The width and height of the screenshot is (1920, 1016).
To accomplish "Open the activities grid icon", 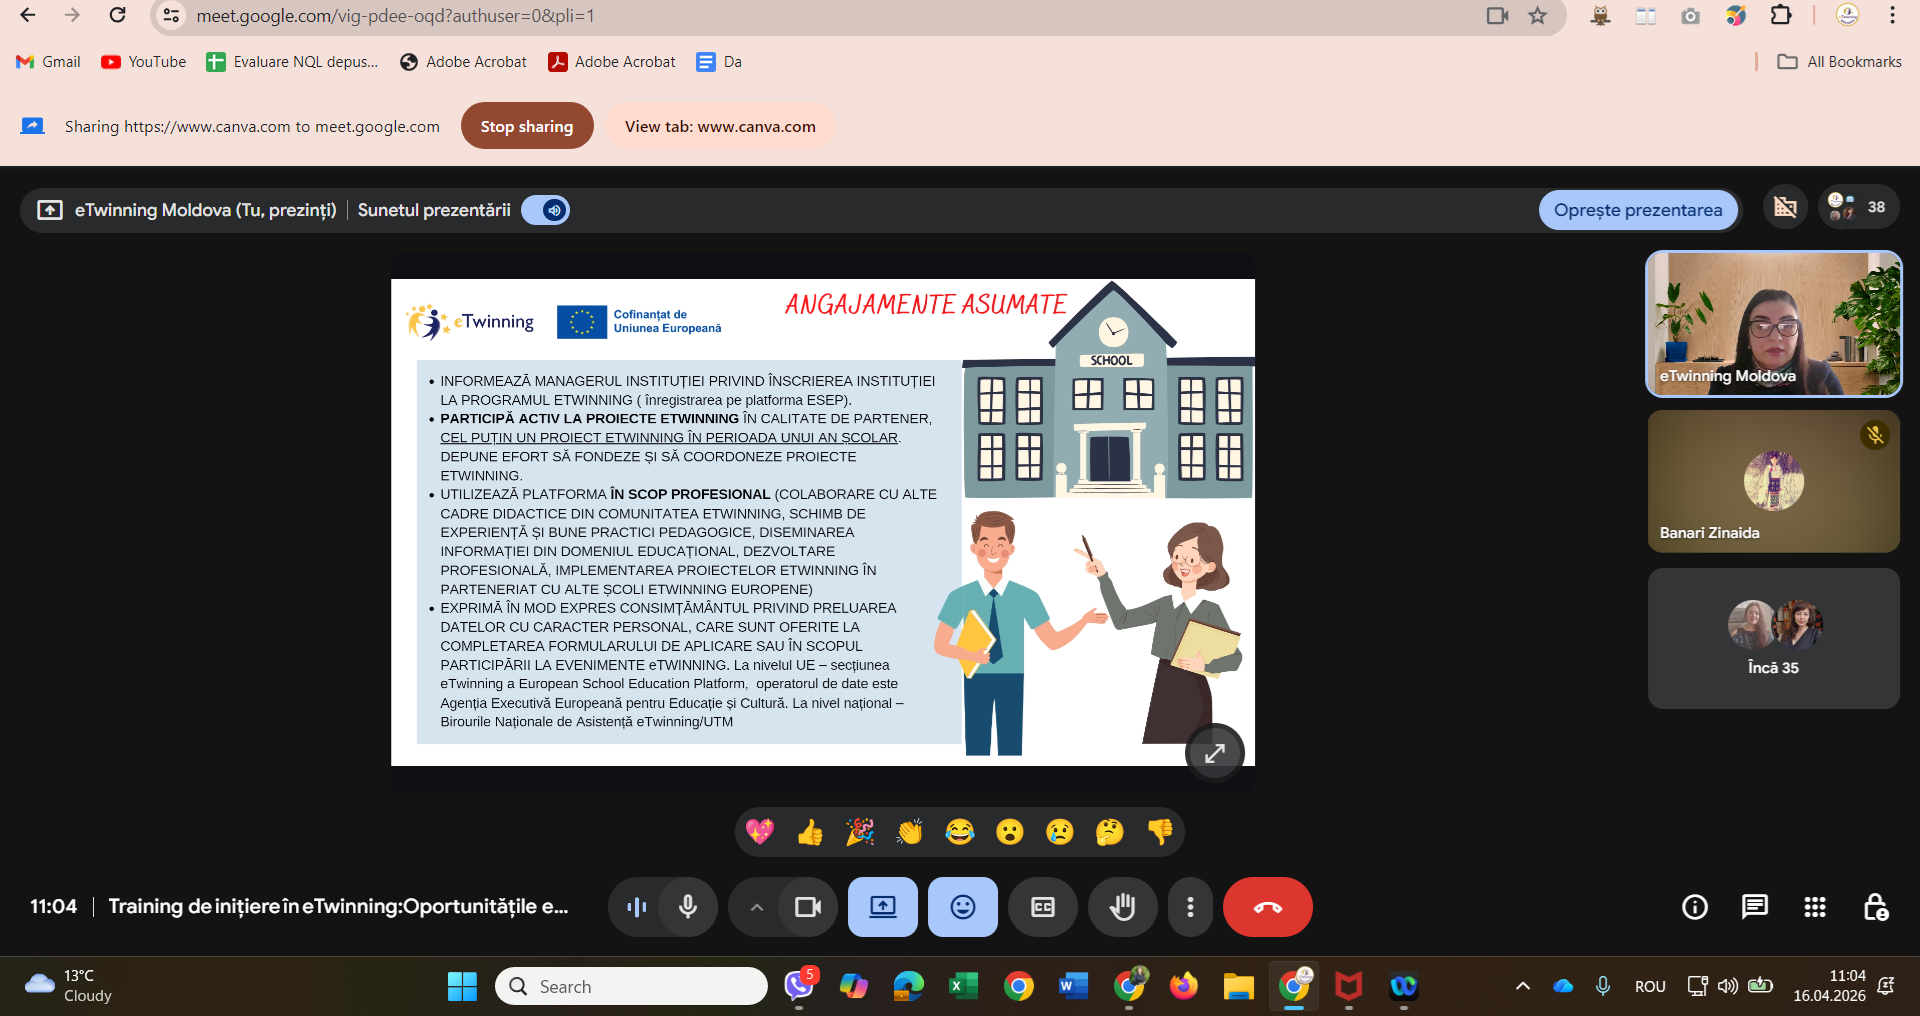I will 1814,907.
